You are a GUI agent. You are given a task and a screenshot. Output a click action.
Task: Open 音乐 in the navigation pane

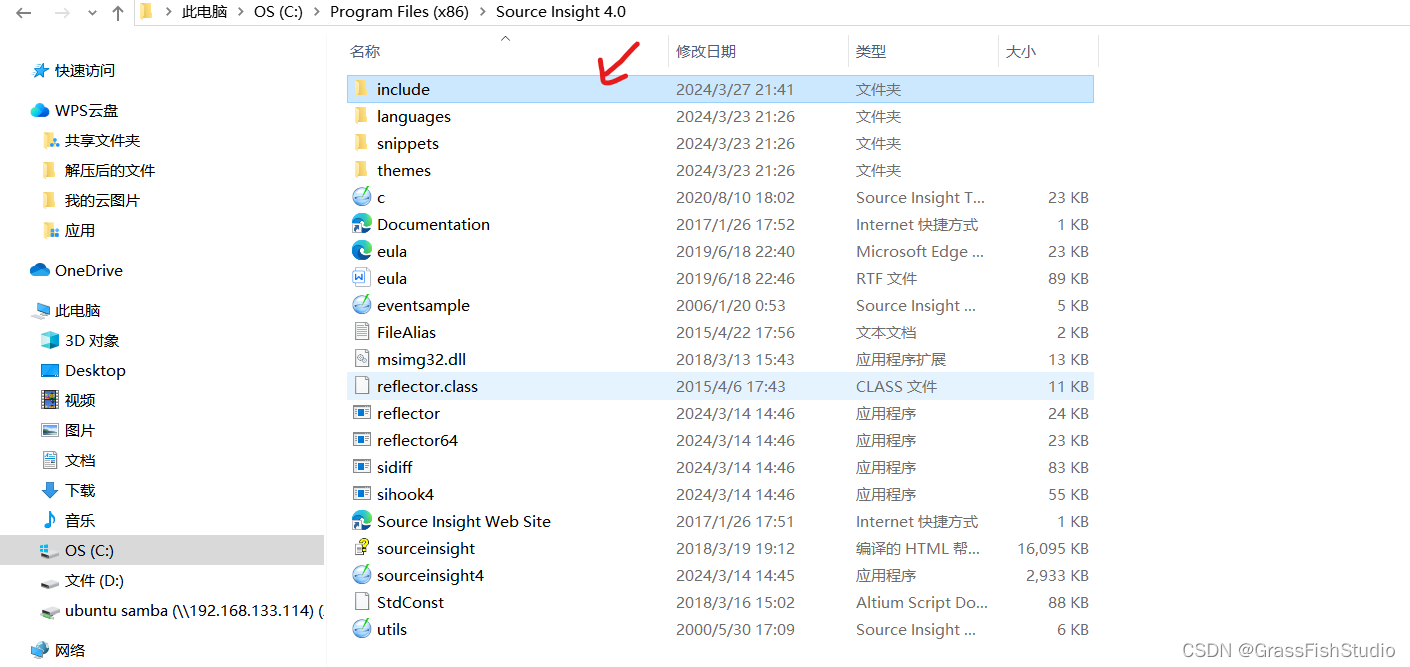[x=80, y=520]
